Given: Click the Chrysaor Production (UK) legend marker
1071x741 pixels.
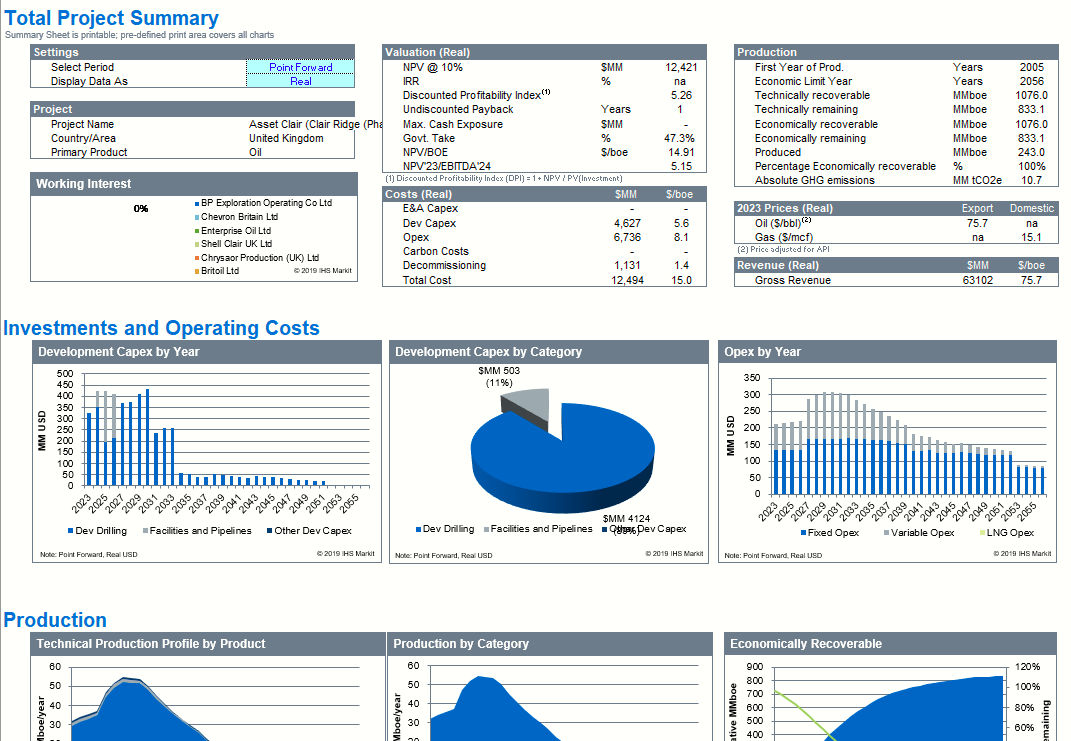Looking at the screenshot, I should pyautogui.click(x=197, y=258).
